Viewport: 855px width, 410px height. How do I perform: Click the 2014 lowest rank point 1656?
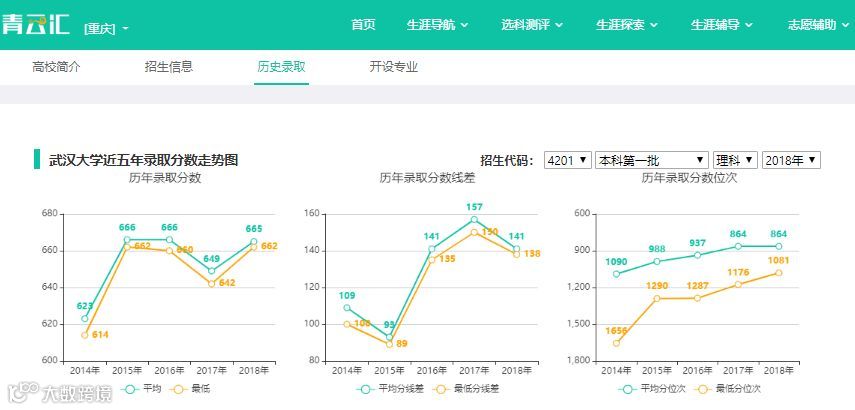pos(616,343)
